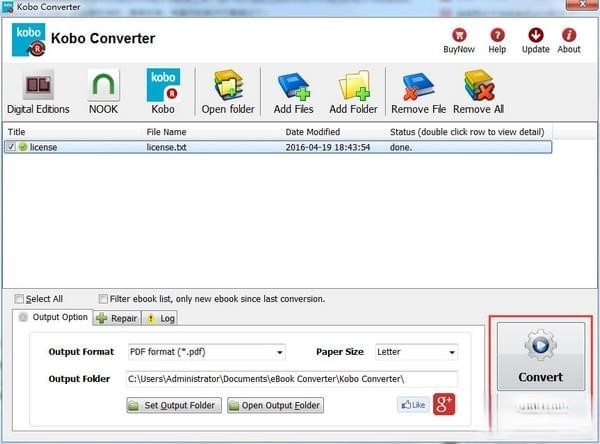Open the BuyNow cart icon
Screen dimensions: 600x444
coord(460,37)
